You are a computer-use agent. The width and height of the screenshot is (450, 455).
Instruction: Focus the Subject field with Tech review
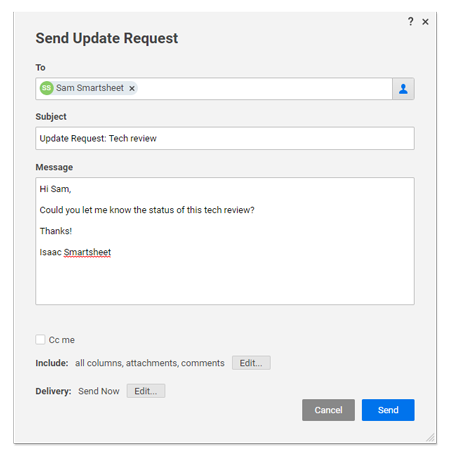pyautogui.click(x=225, y=138)
